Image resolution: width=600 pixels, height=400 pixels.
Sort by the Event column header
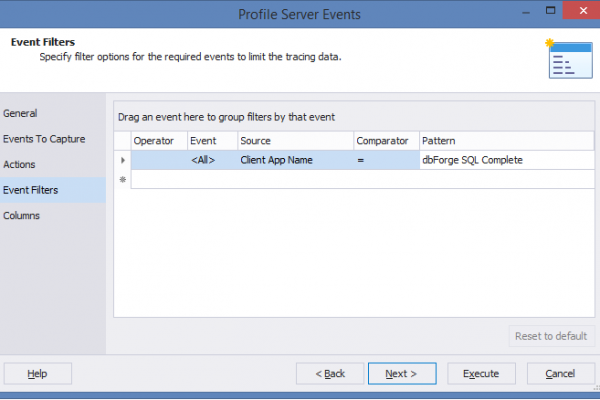click(x=212, y=141)
